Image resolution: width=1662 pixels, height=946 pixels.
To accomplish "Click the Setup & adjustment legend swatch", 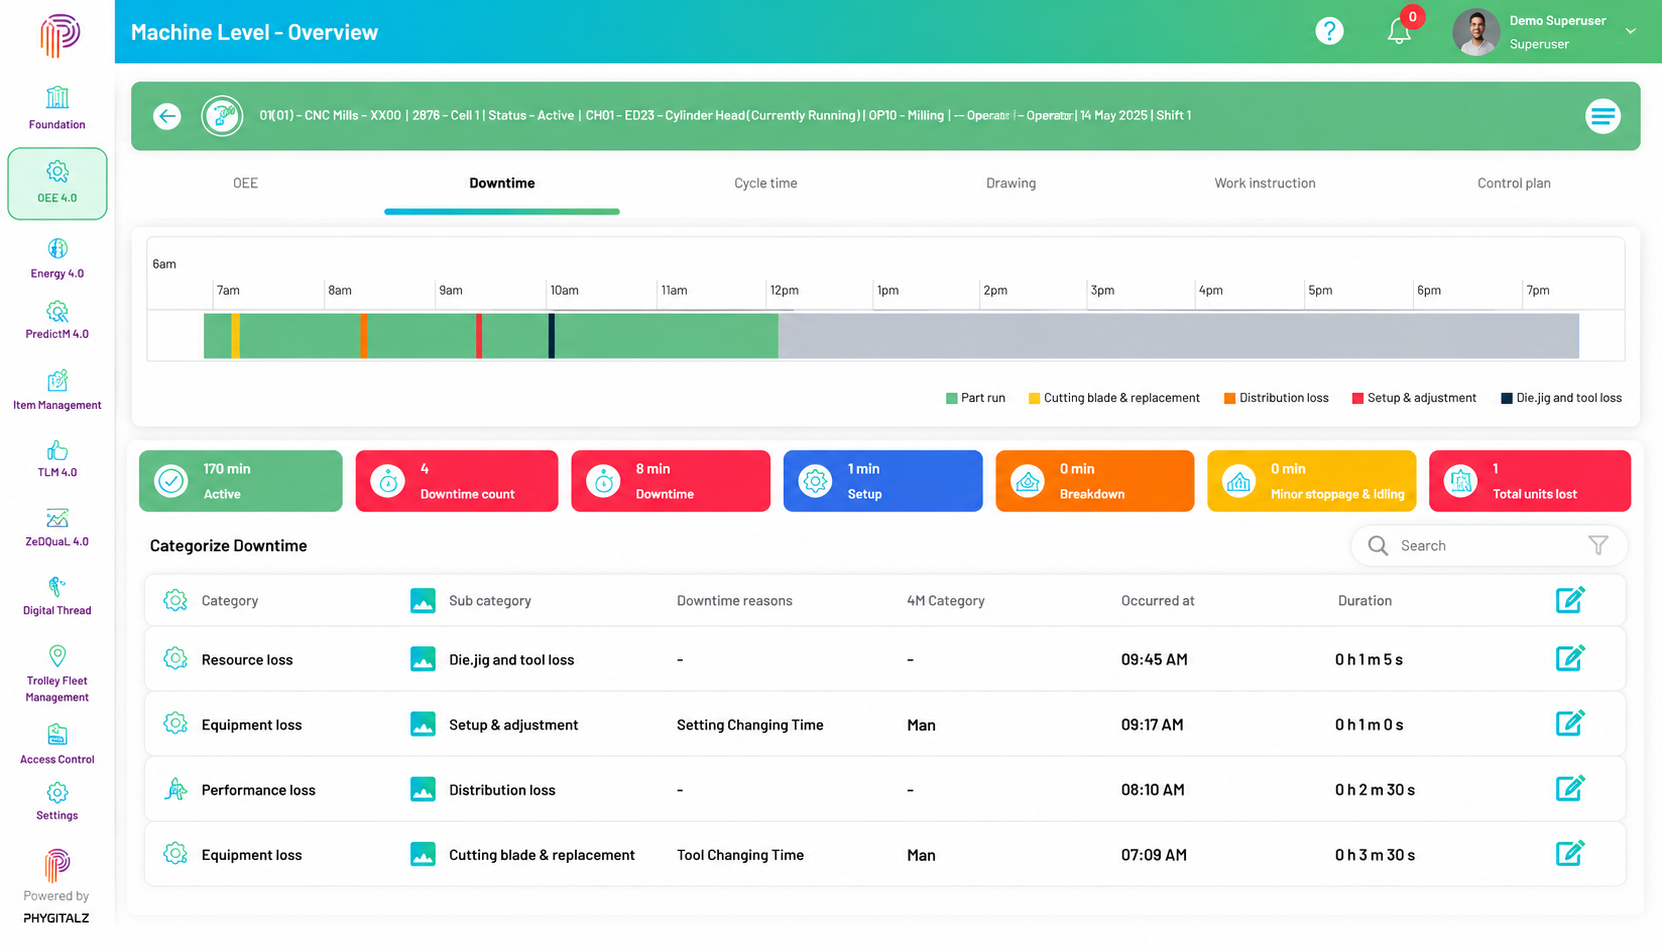I will (1358, 398).
